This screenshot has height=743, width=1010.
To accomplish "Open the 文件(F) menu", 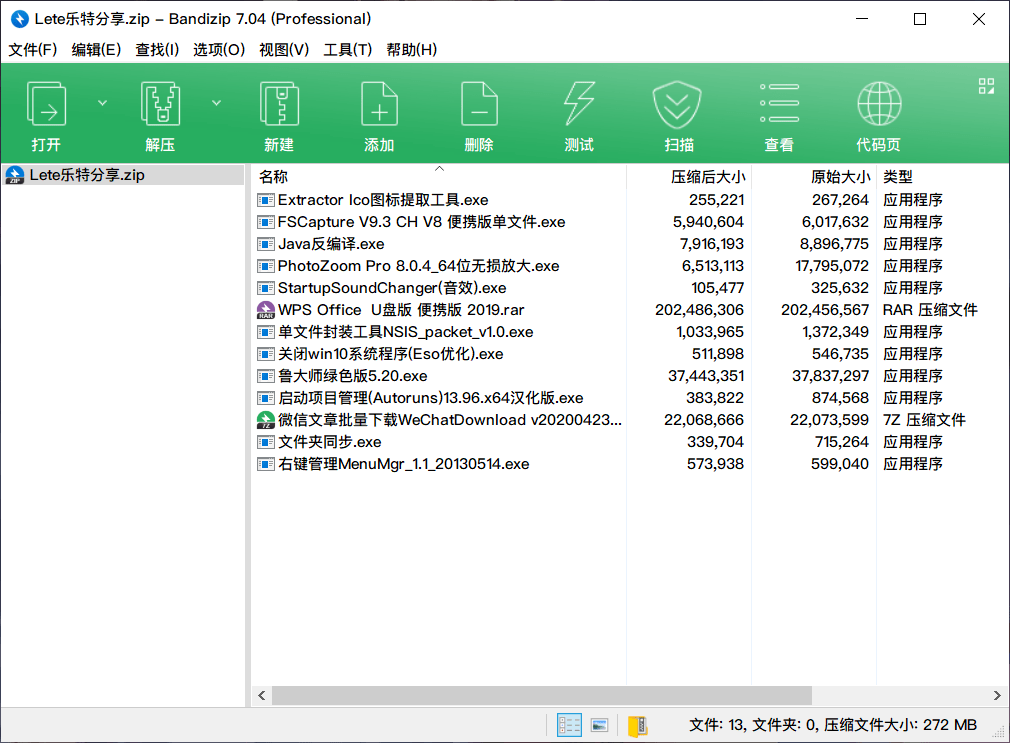I will tap(33, 50).
